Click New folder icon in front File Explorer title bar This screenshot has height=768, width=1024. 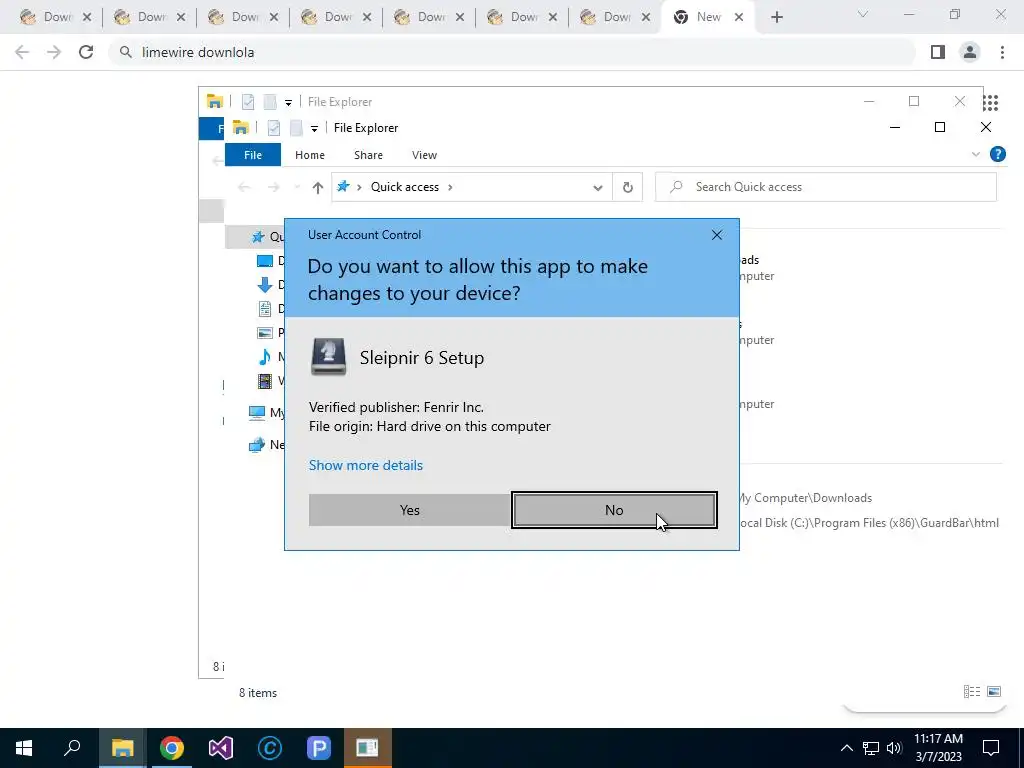[x=296, y=128]
